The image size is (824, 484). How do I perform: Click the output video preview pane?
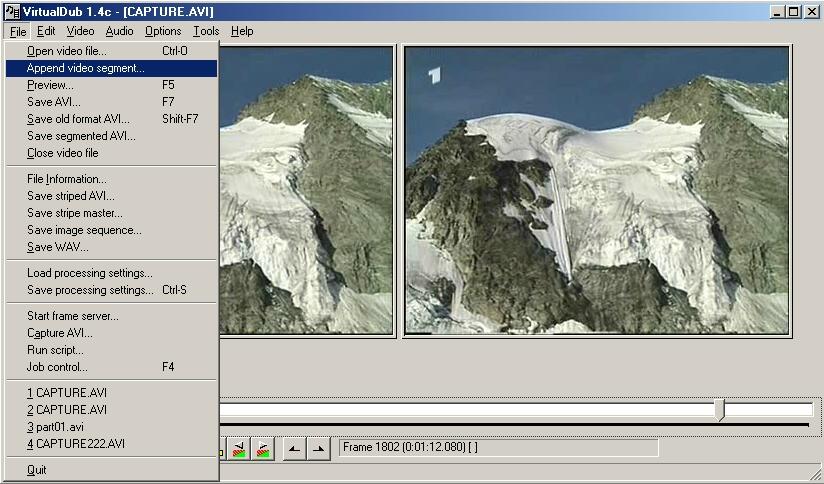click(597, 190)
